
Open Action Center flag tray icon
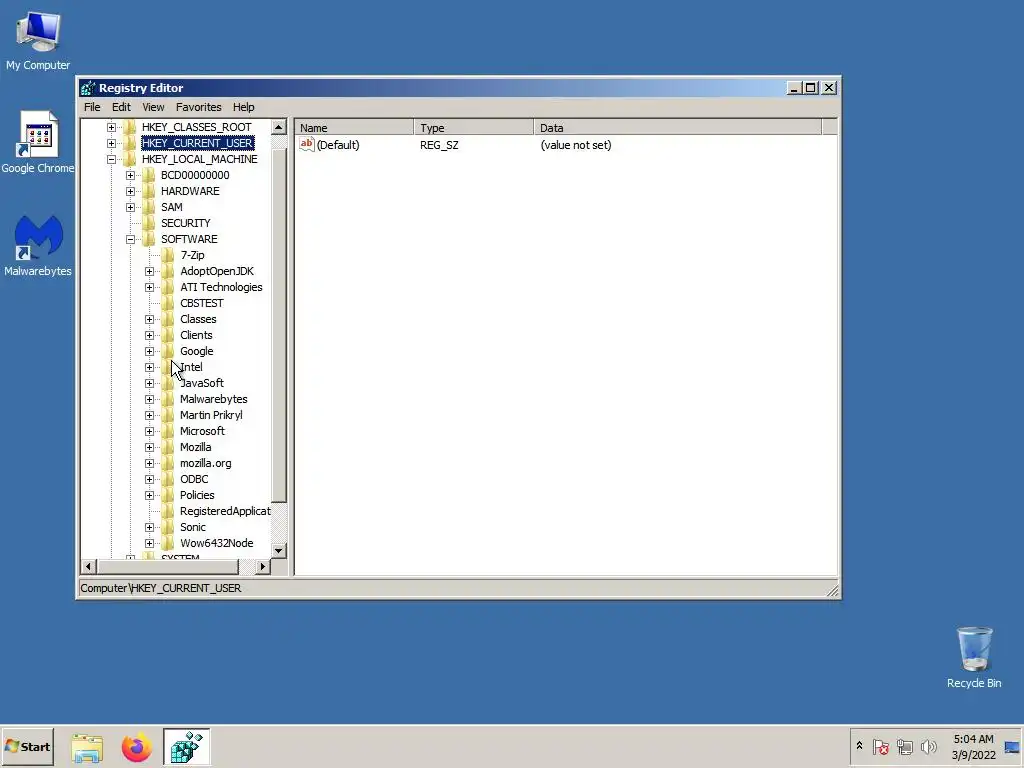tap(880, 746)
